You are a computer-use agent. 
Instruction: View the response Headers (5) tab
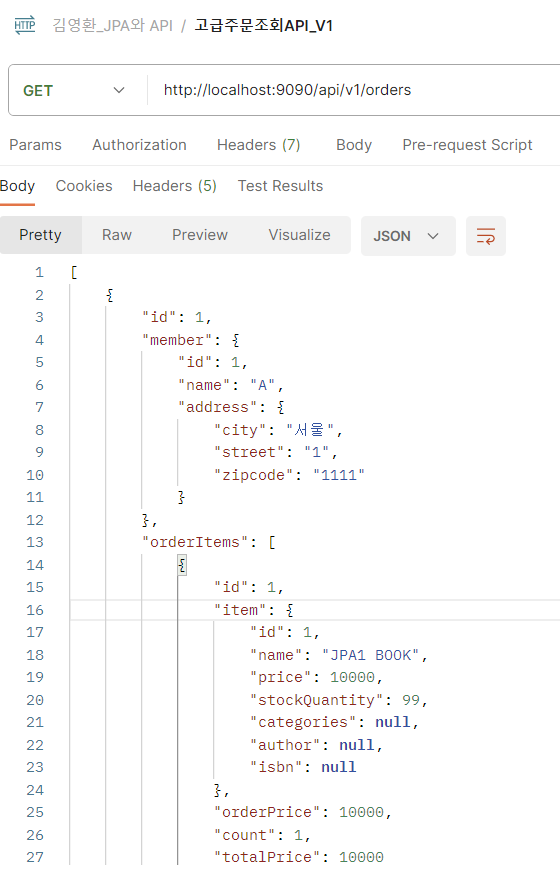point(174,186)
